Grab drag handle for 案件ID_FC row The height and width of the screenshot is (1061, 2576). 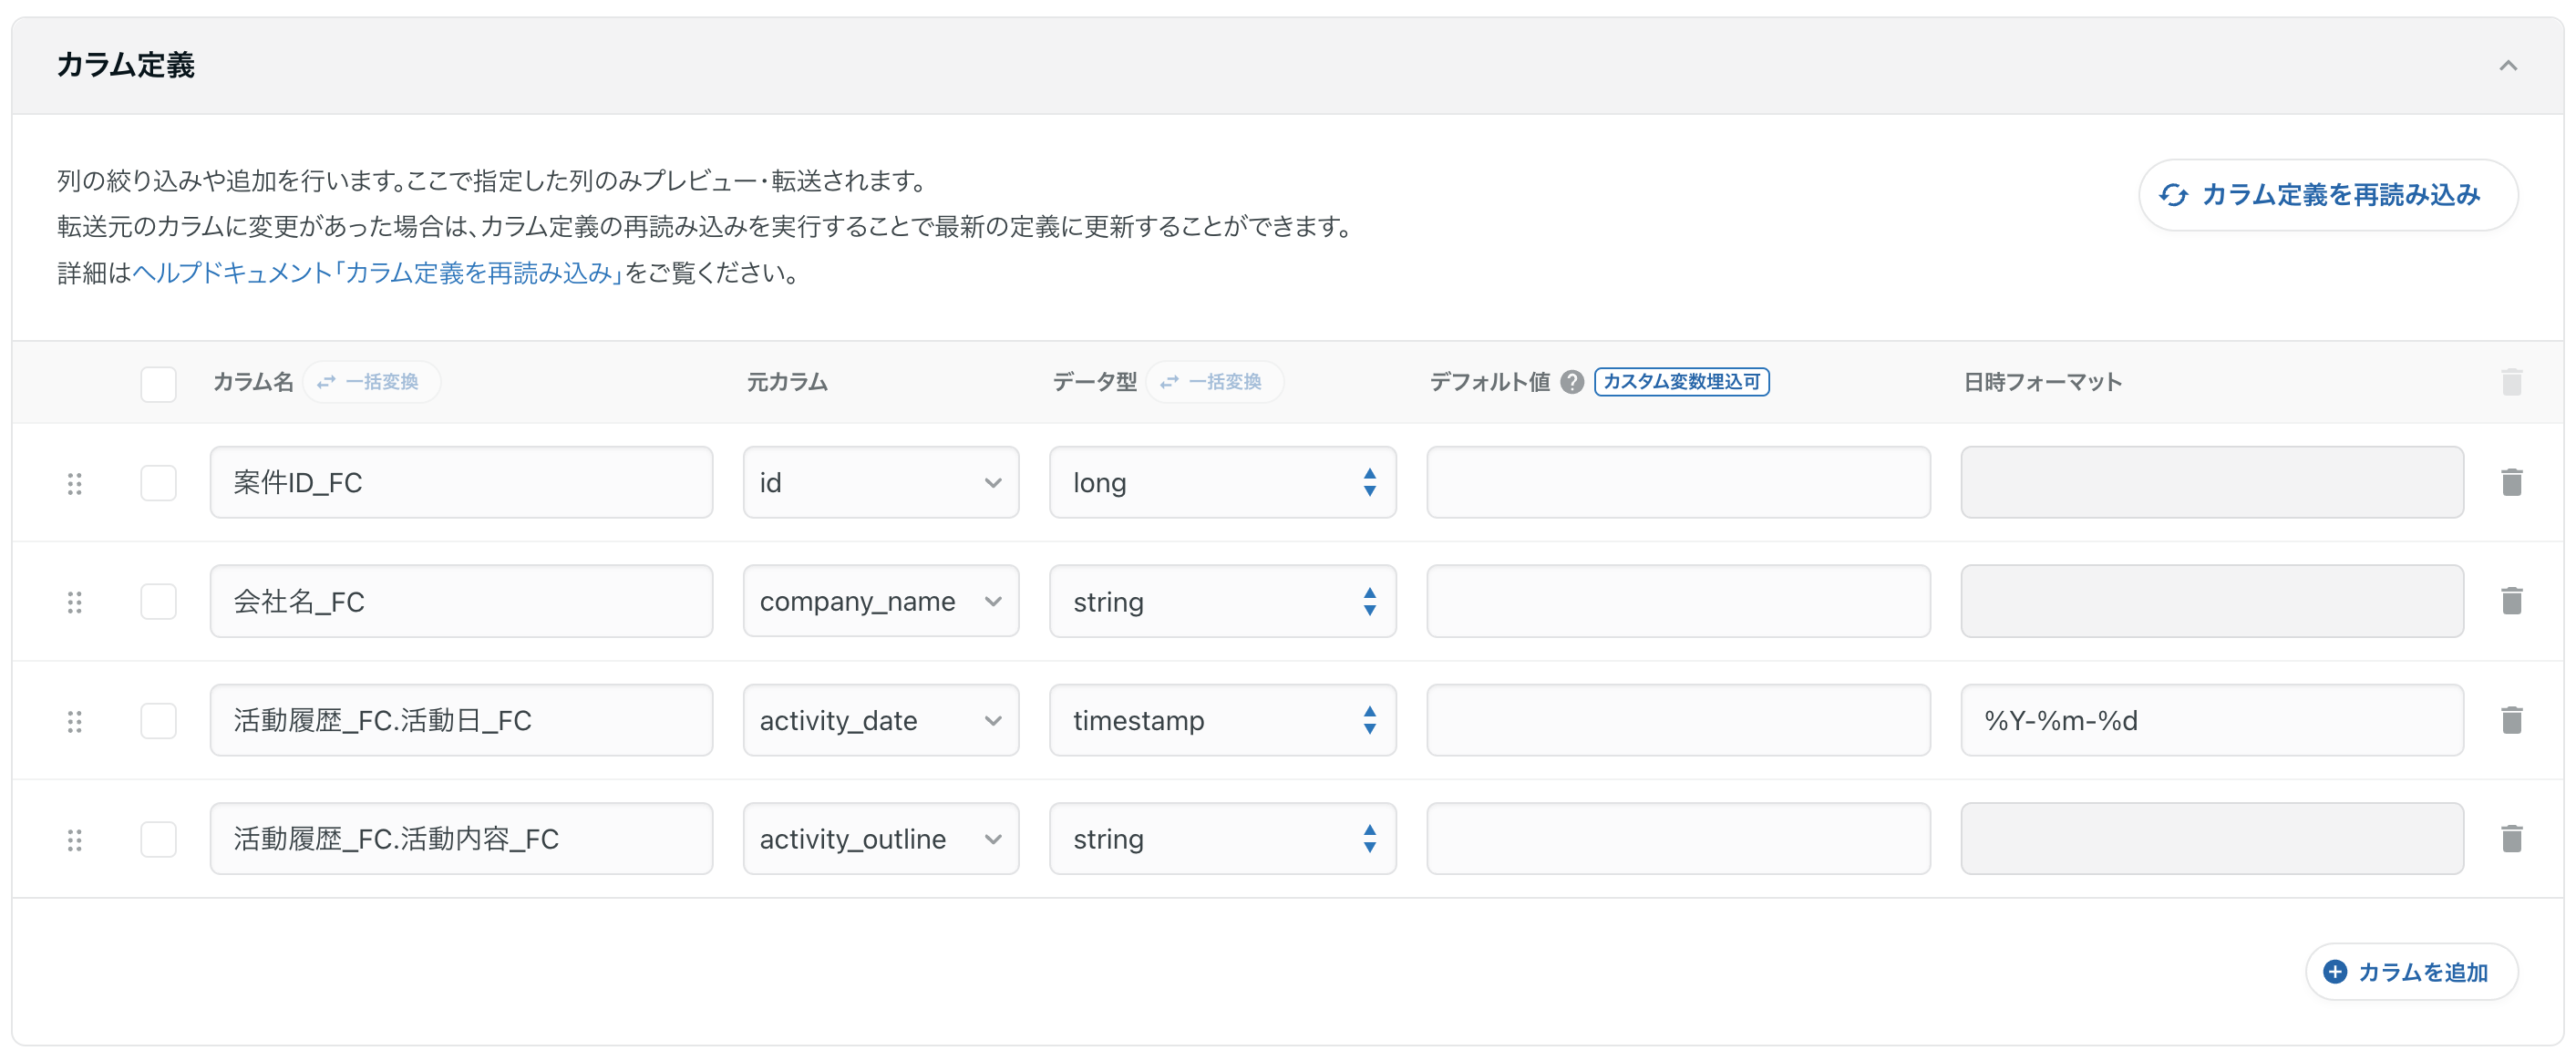click(x=74, y=484)
